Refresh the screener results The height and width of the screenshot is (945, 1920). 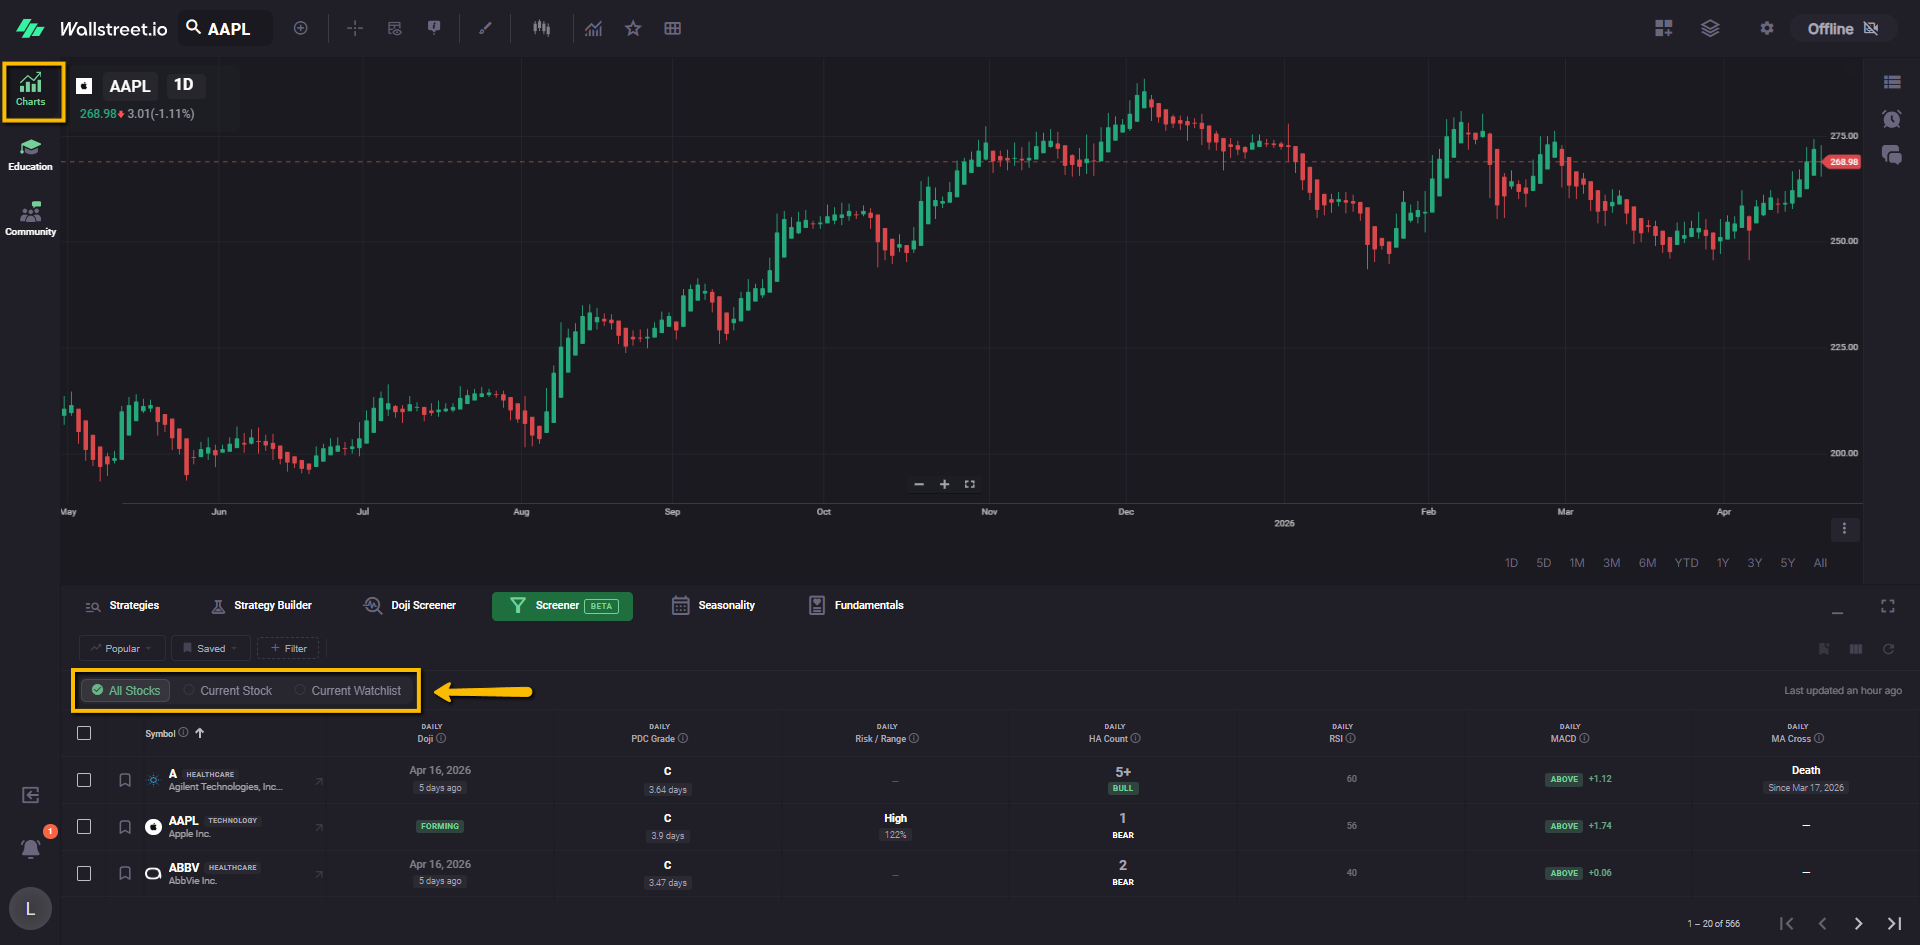(x=1888, y=649)
